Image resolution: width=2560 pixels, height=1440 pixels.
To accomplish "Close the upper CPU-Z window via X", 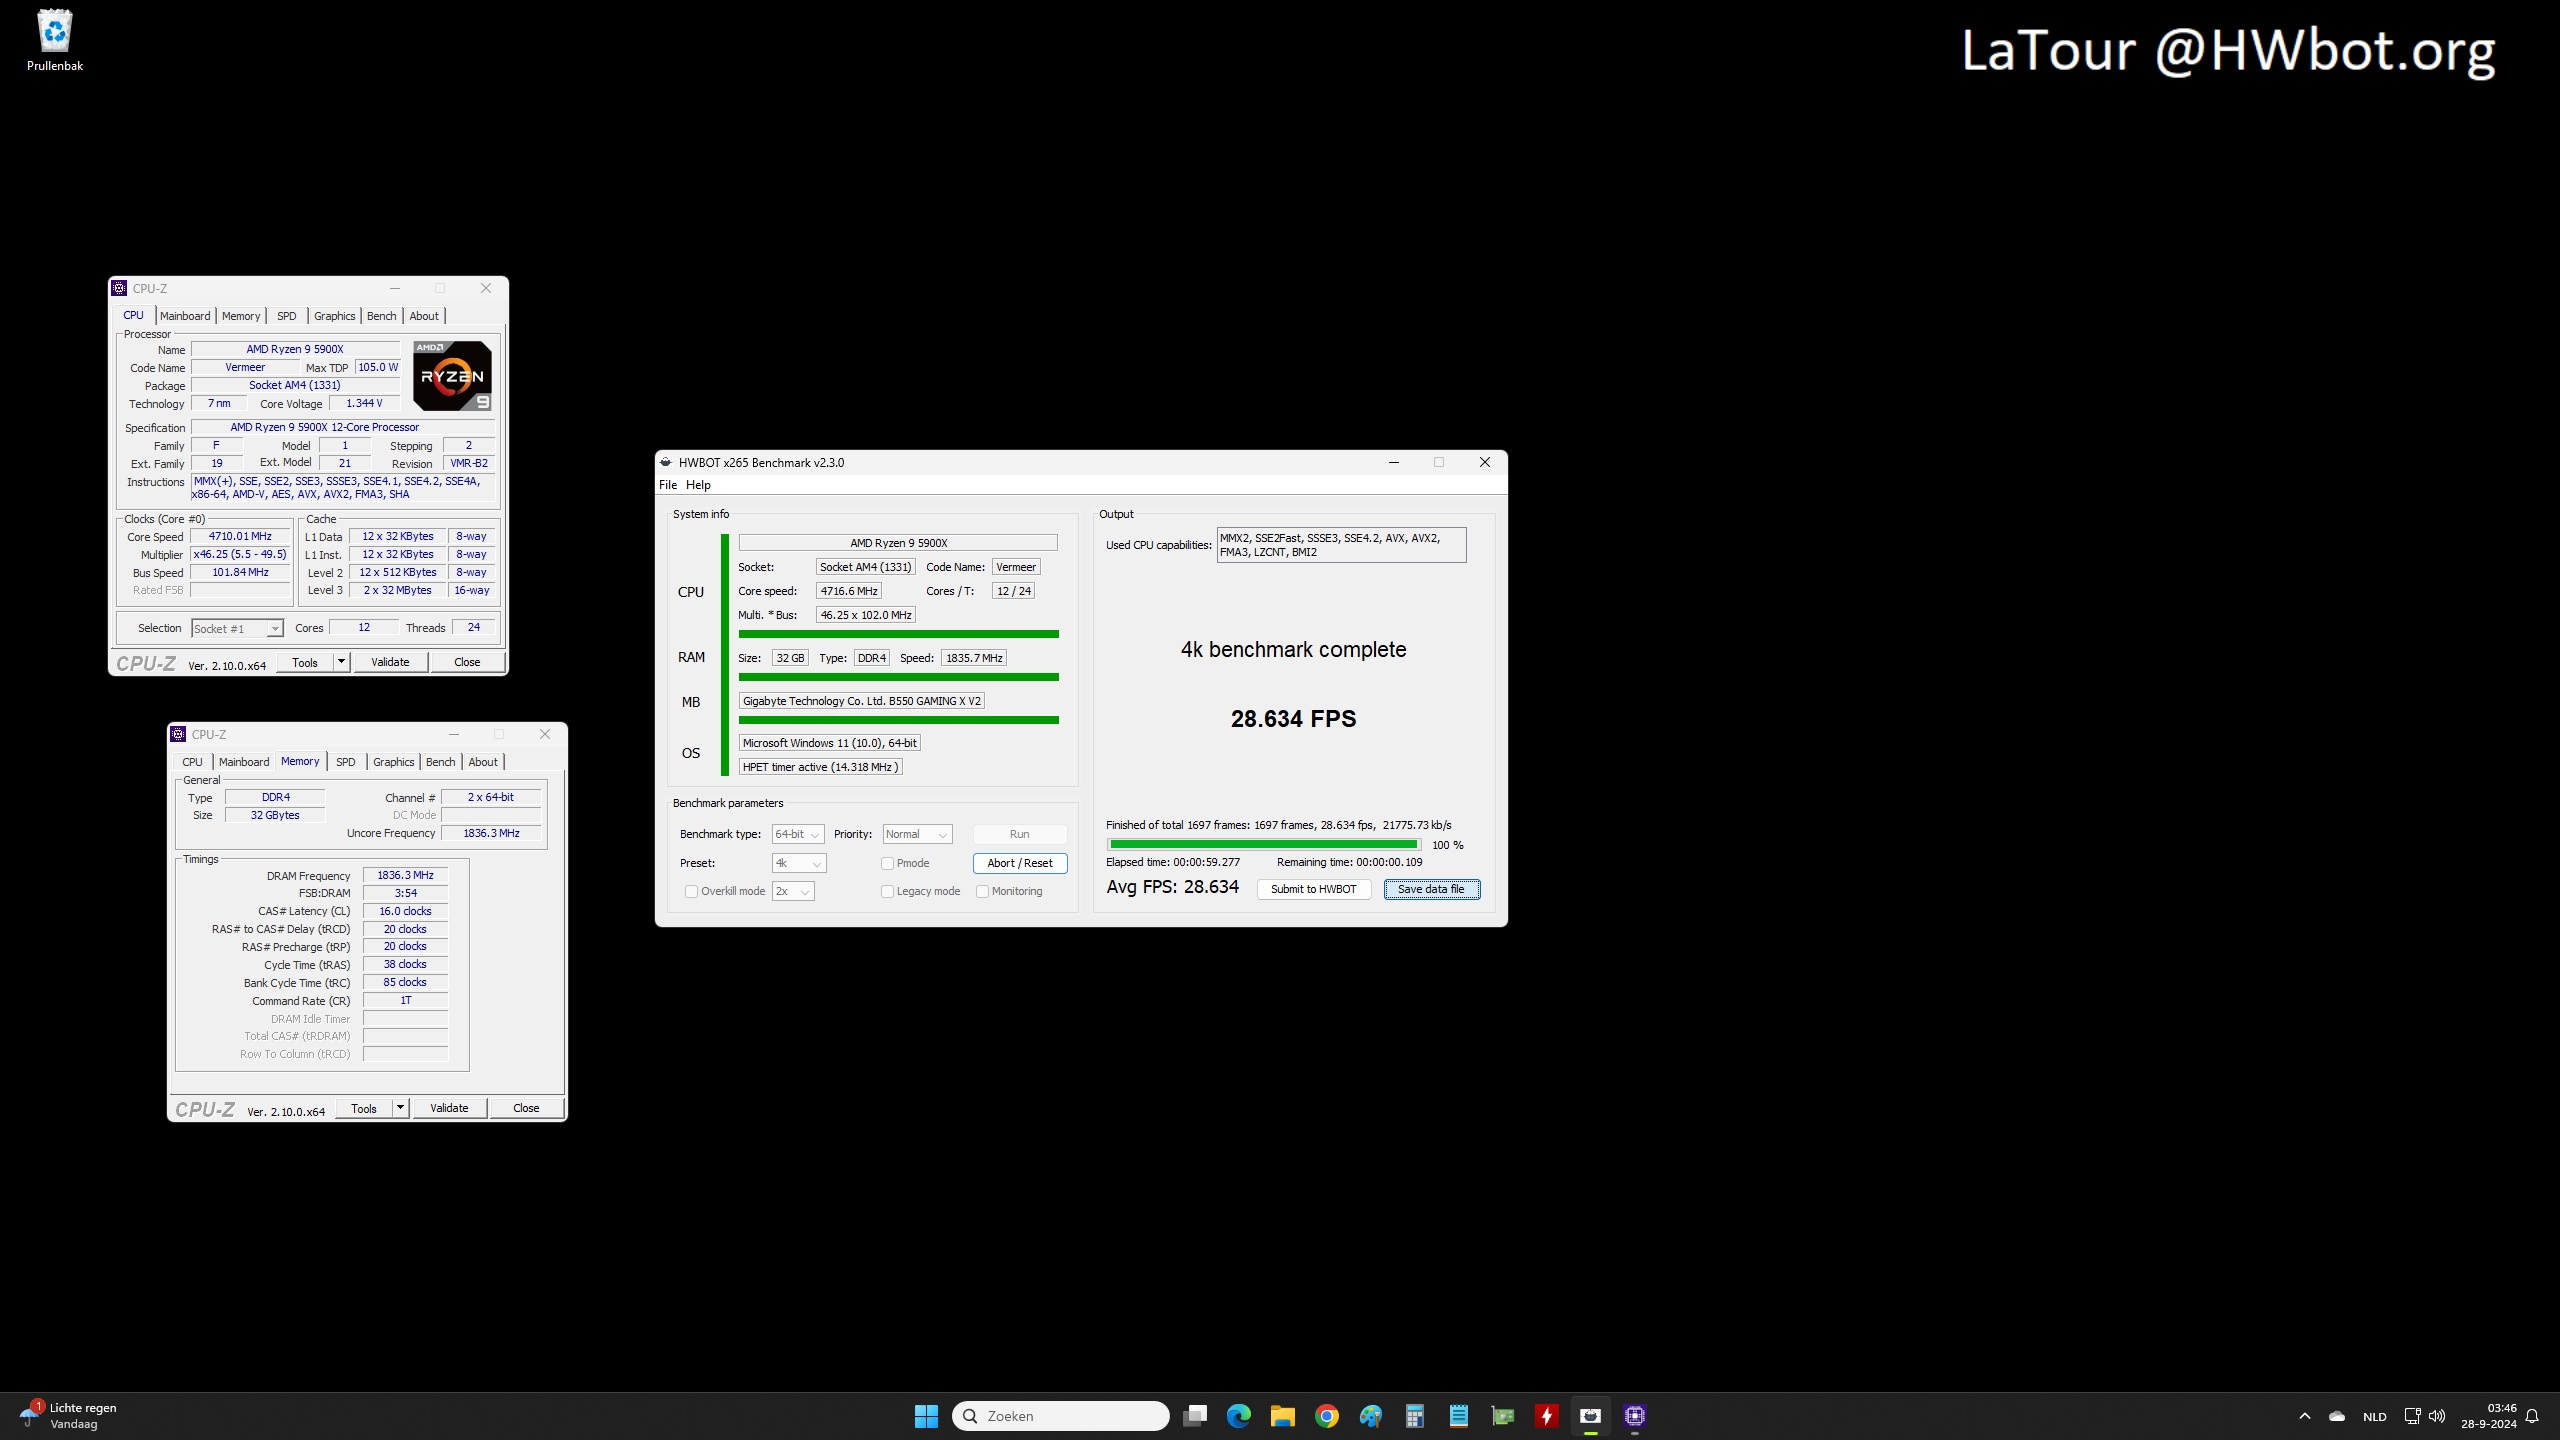I will pos(486,288).
